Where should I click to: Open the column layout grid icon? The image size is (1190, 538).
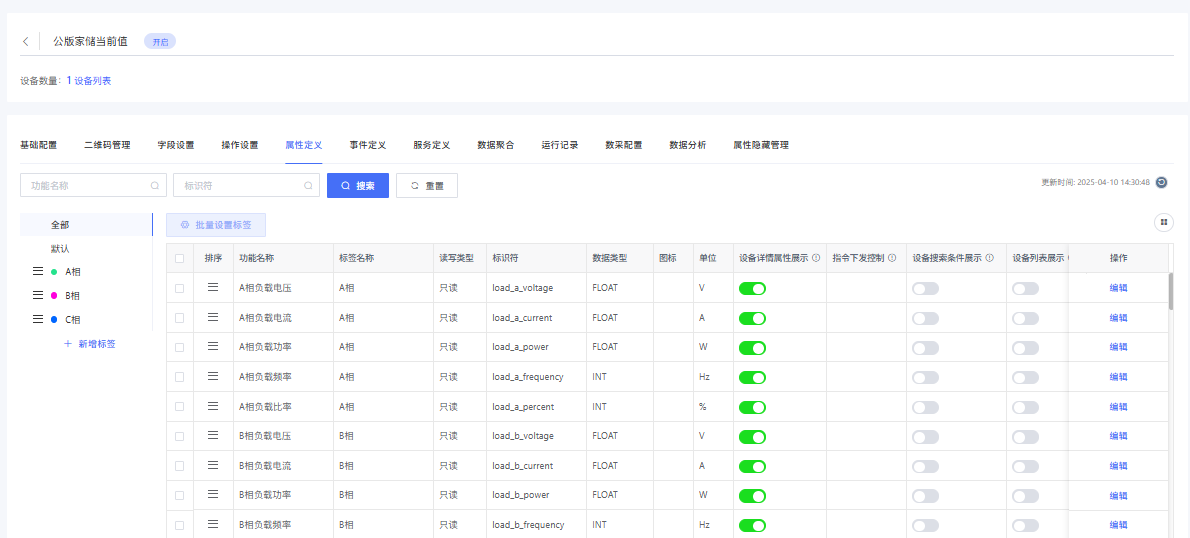point(1163,222)
